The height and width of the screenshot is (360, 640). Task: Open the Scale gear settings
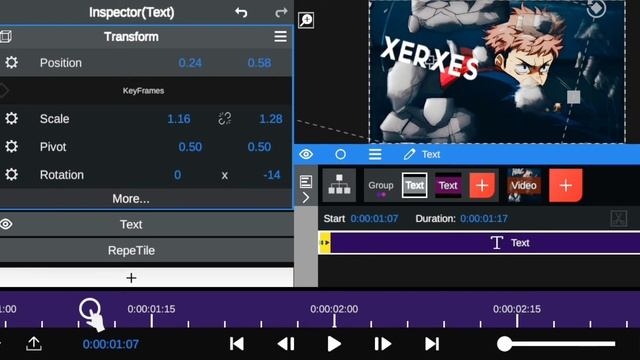pos(11,118)
